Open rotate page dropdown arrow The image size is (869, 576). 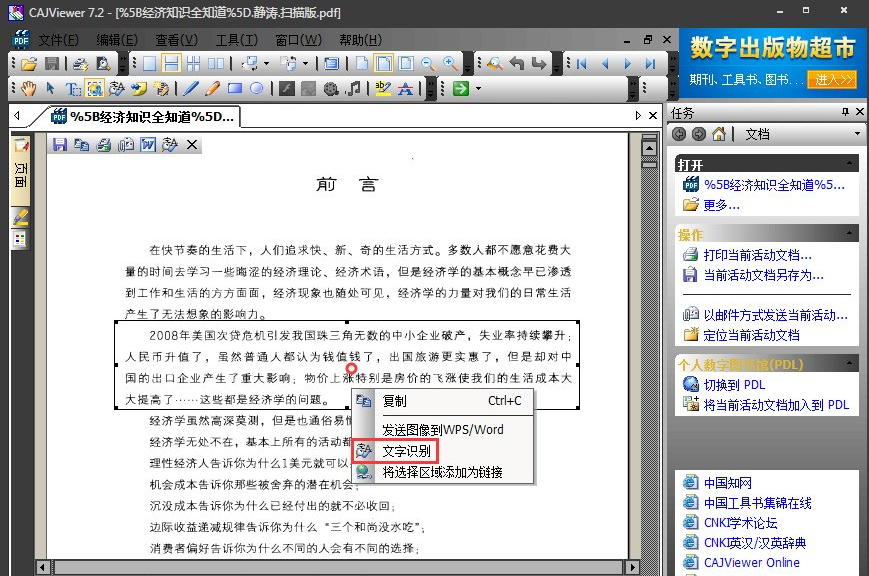(267, 64)
